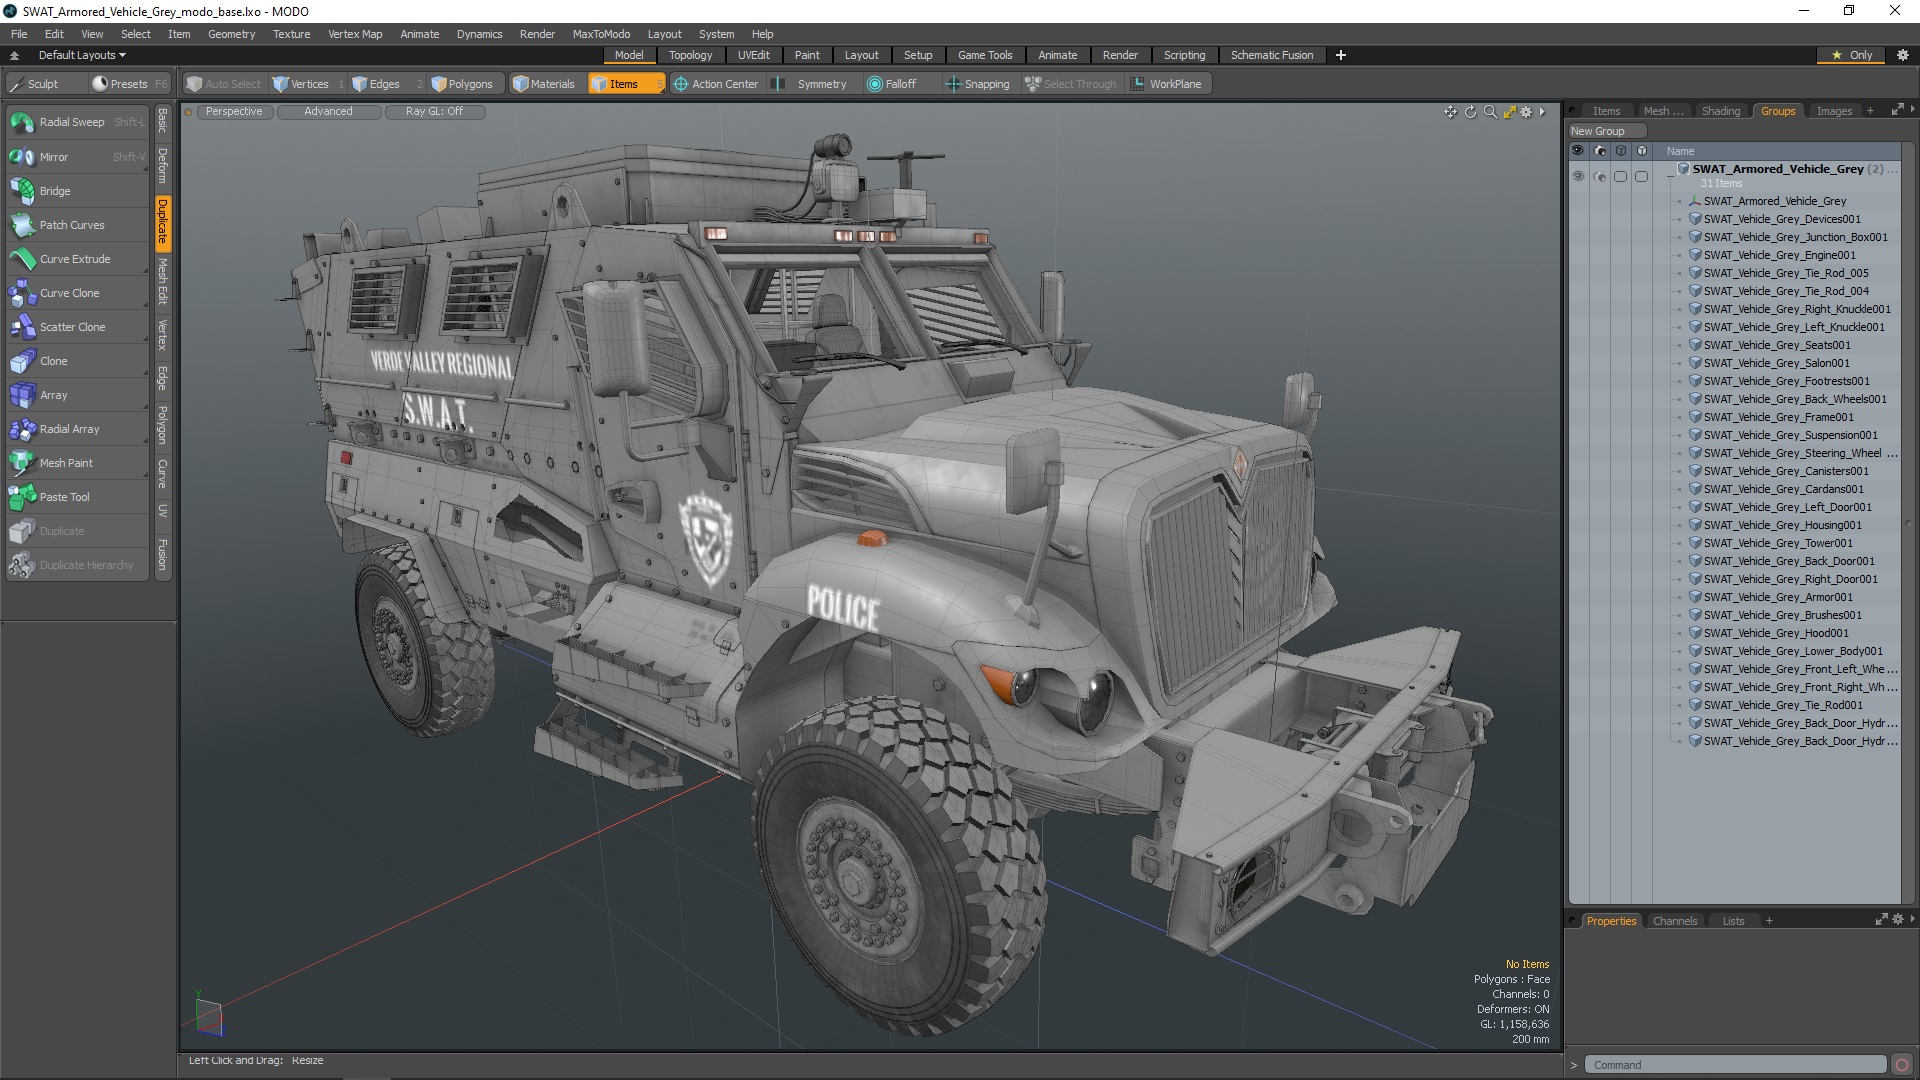This screenshot has height=1080, width=1920.
Task: Select the Clone tool
Action: click(x=77, y=361)
